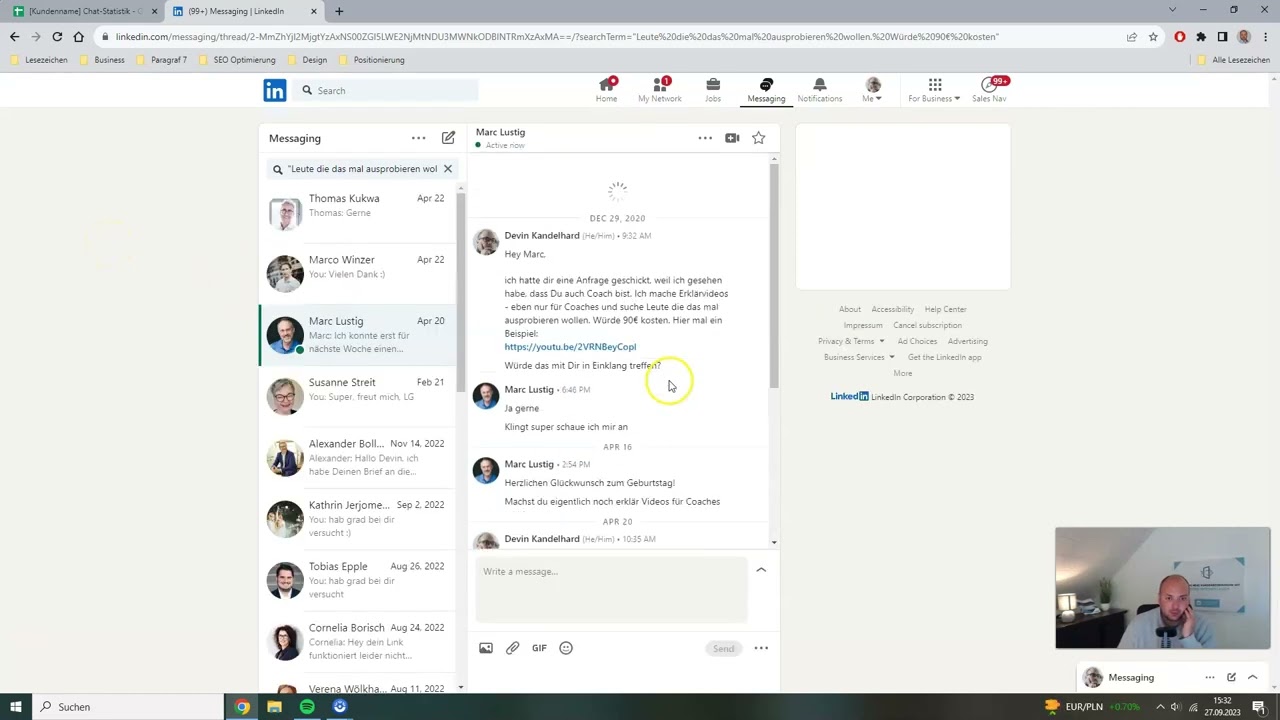Image resolution: width=1280 pixels, height=720 pixels.
Task: Open Susanne Streit conversation
Action: (x=358, y=396)
